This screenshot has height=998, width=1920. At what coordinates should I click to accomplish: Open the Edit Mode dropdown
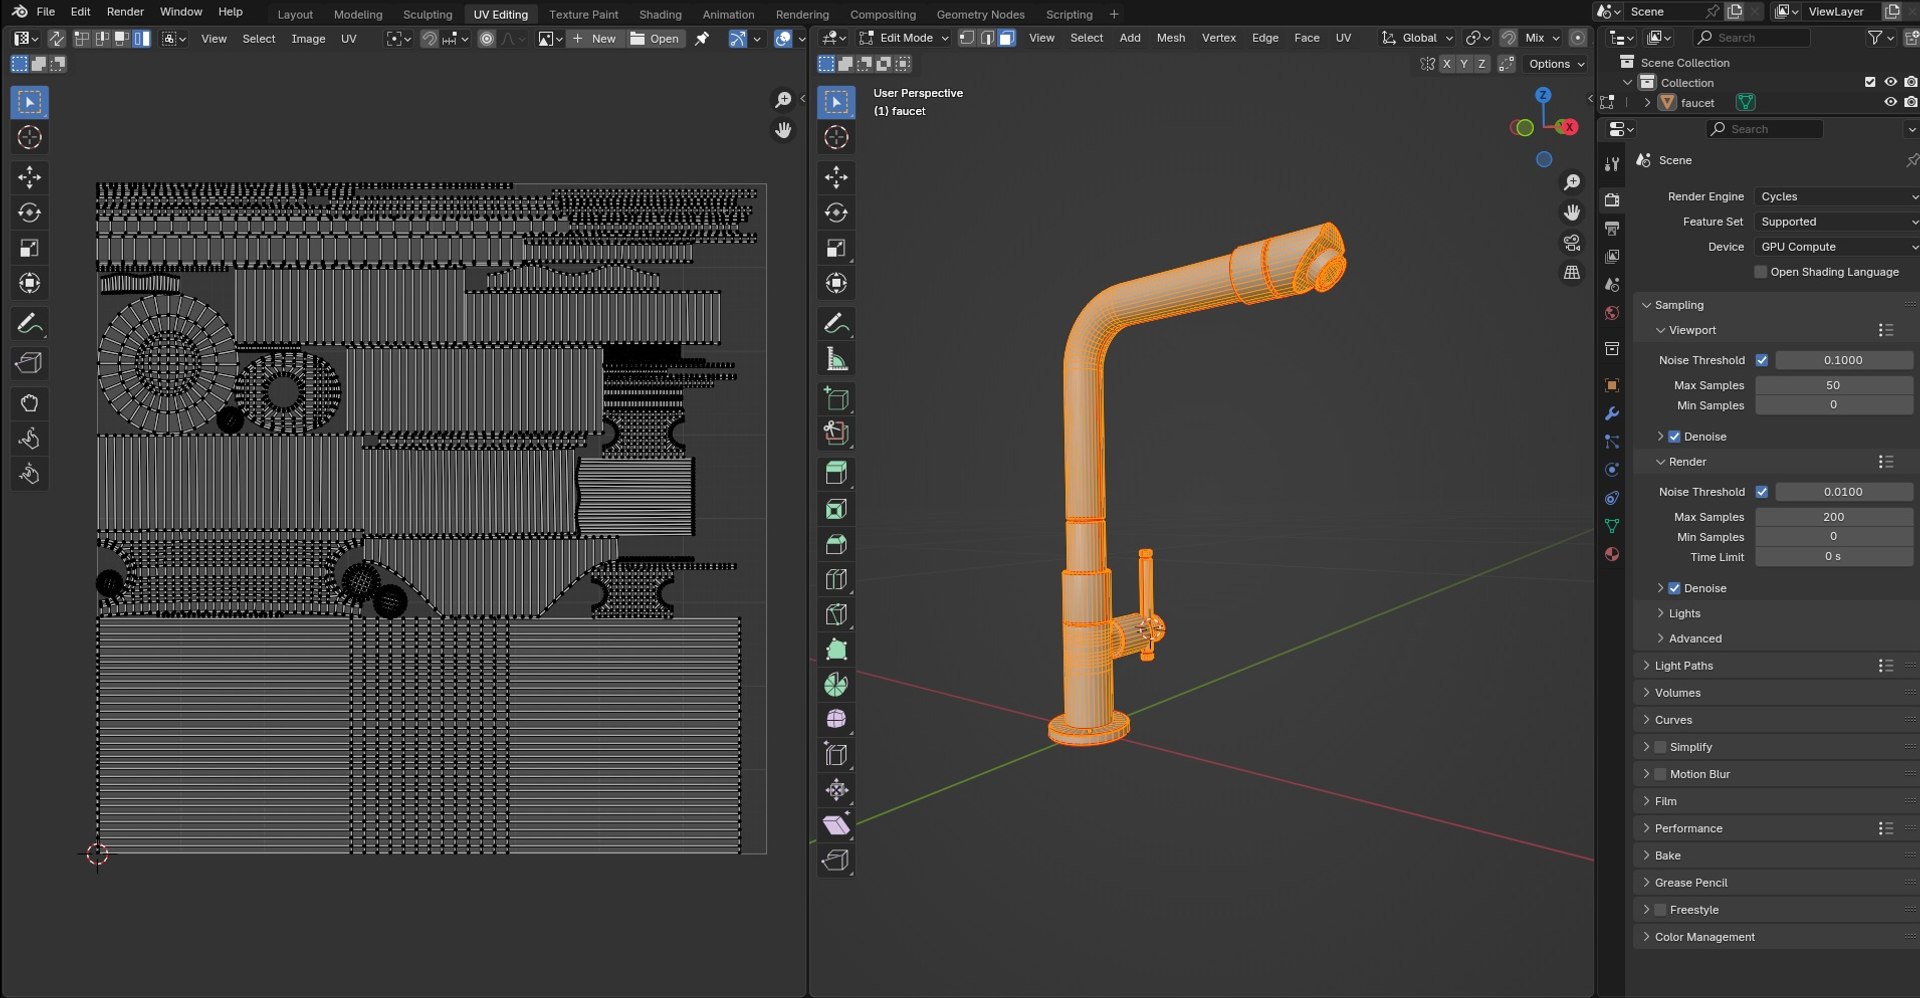(x=904, y=38)
